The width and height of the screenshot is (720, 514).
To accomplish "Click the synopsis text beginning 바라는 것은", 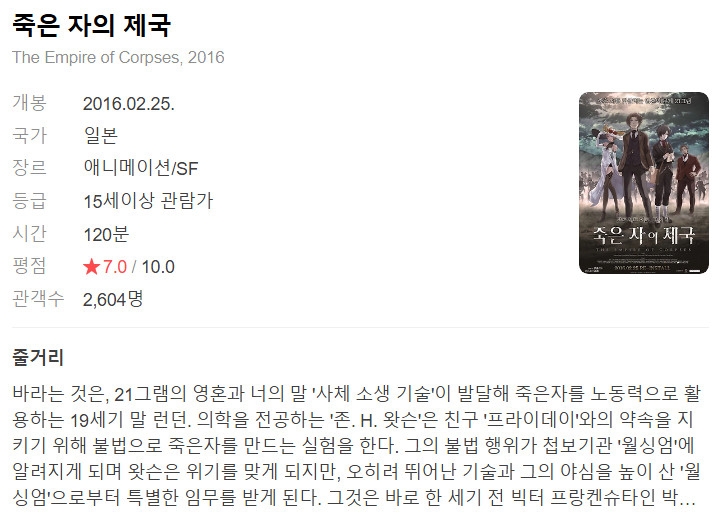I will (356, 446).
